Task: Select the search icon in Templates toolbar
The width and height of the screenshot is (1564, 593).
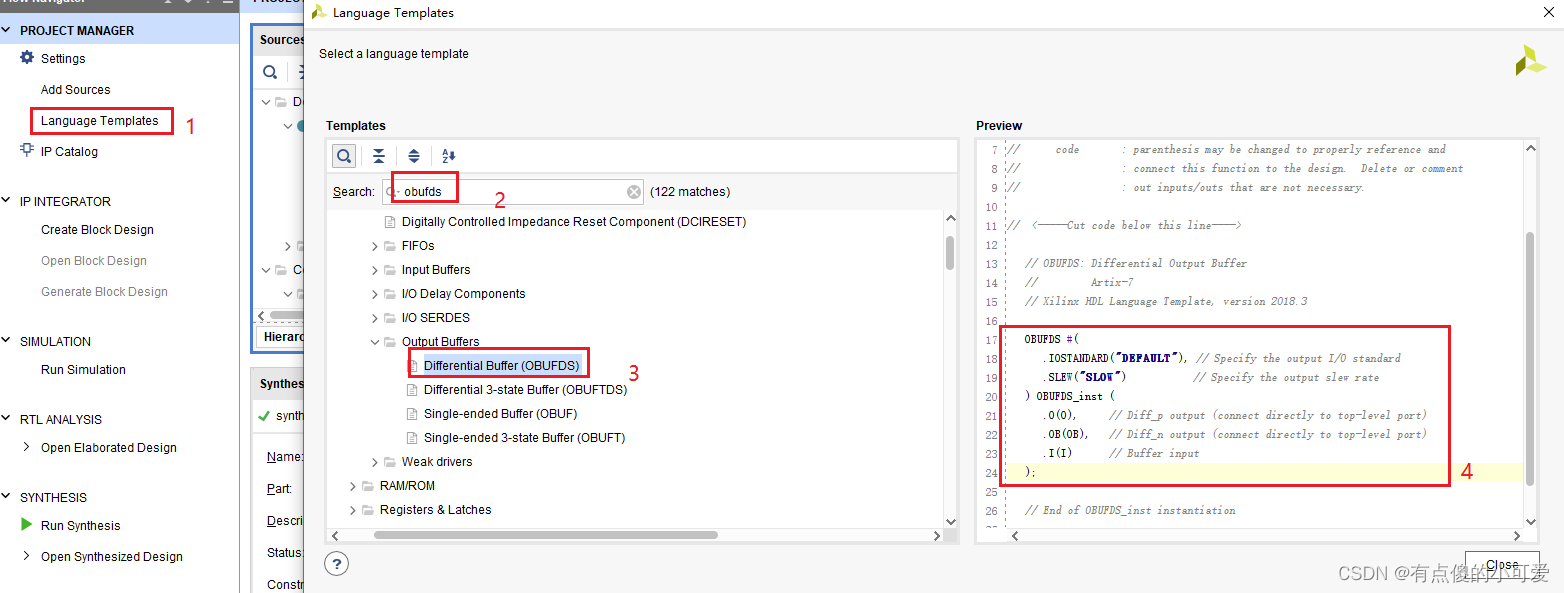Action: (344, 156)
